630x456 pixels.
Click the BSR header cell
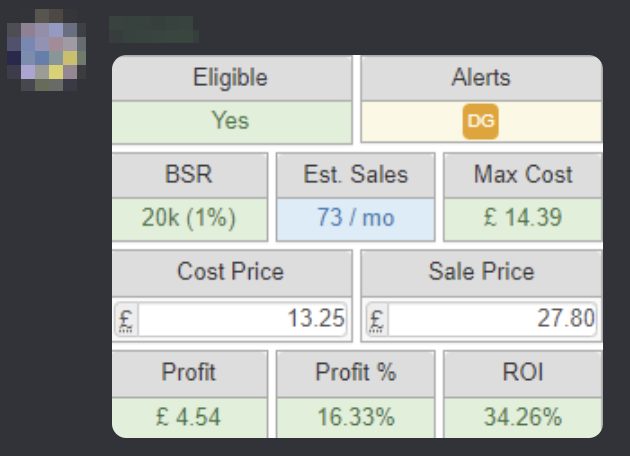point(190,175)
